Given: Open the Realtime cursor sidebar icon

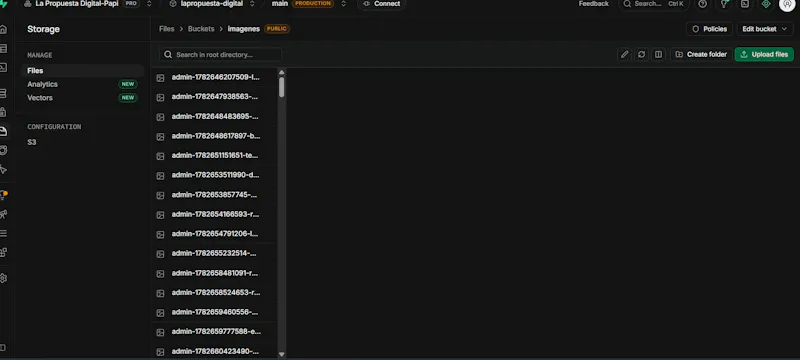Looking at the screenshot, I should point(4,169).
